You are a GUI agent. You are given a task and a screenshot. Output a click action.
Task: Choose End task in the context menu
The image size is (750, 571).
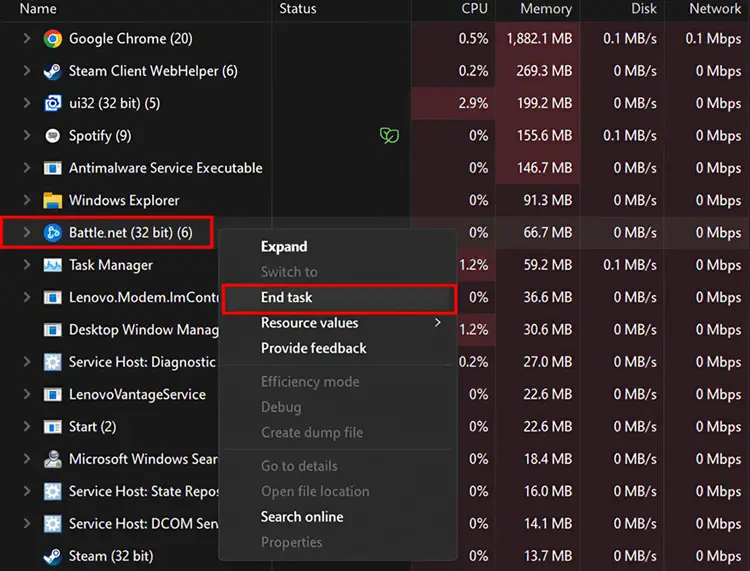(x=338, y=297)
